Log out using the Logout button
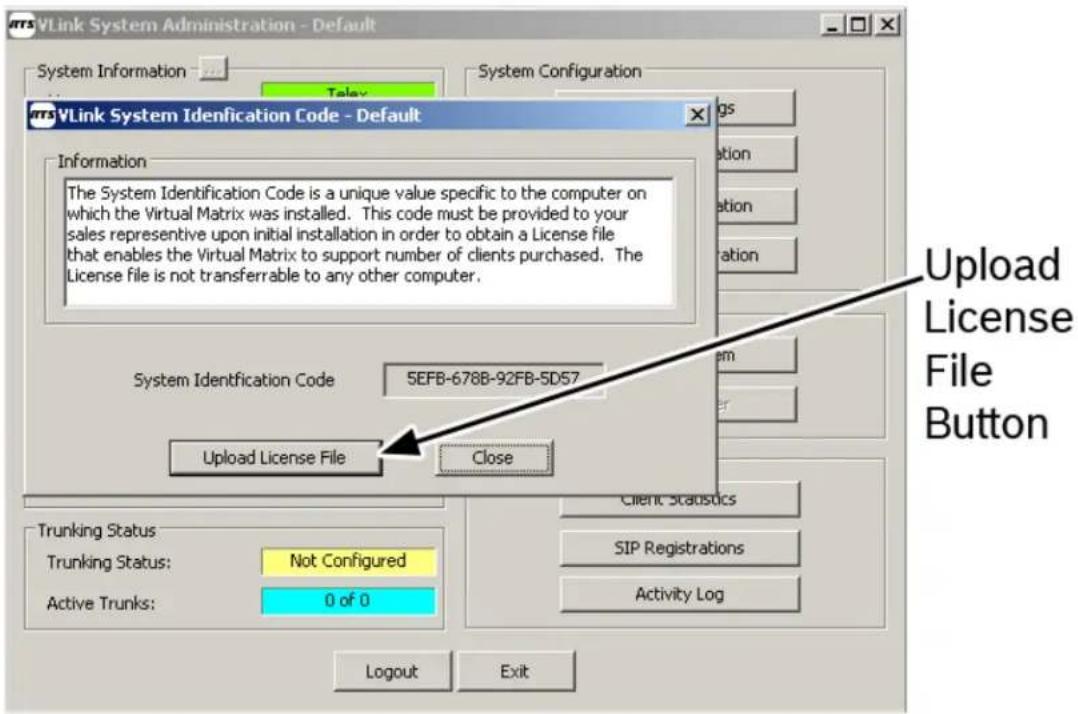 [x=392, y=671]
